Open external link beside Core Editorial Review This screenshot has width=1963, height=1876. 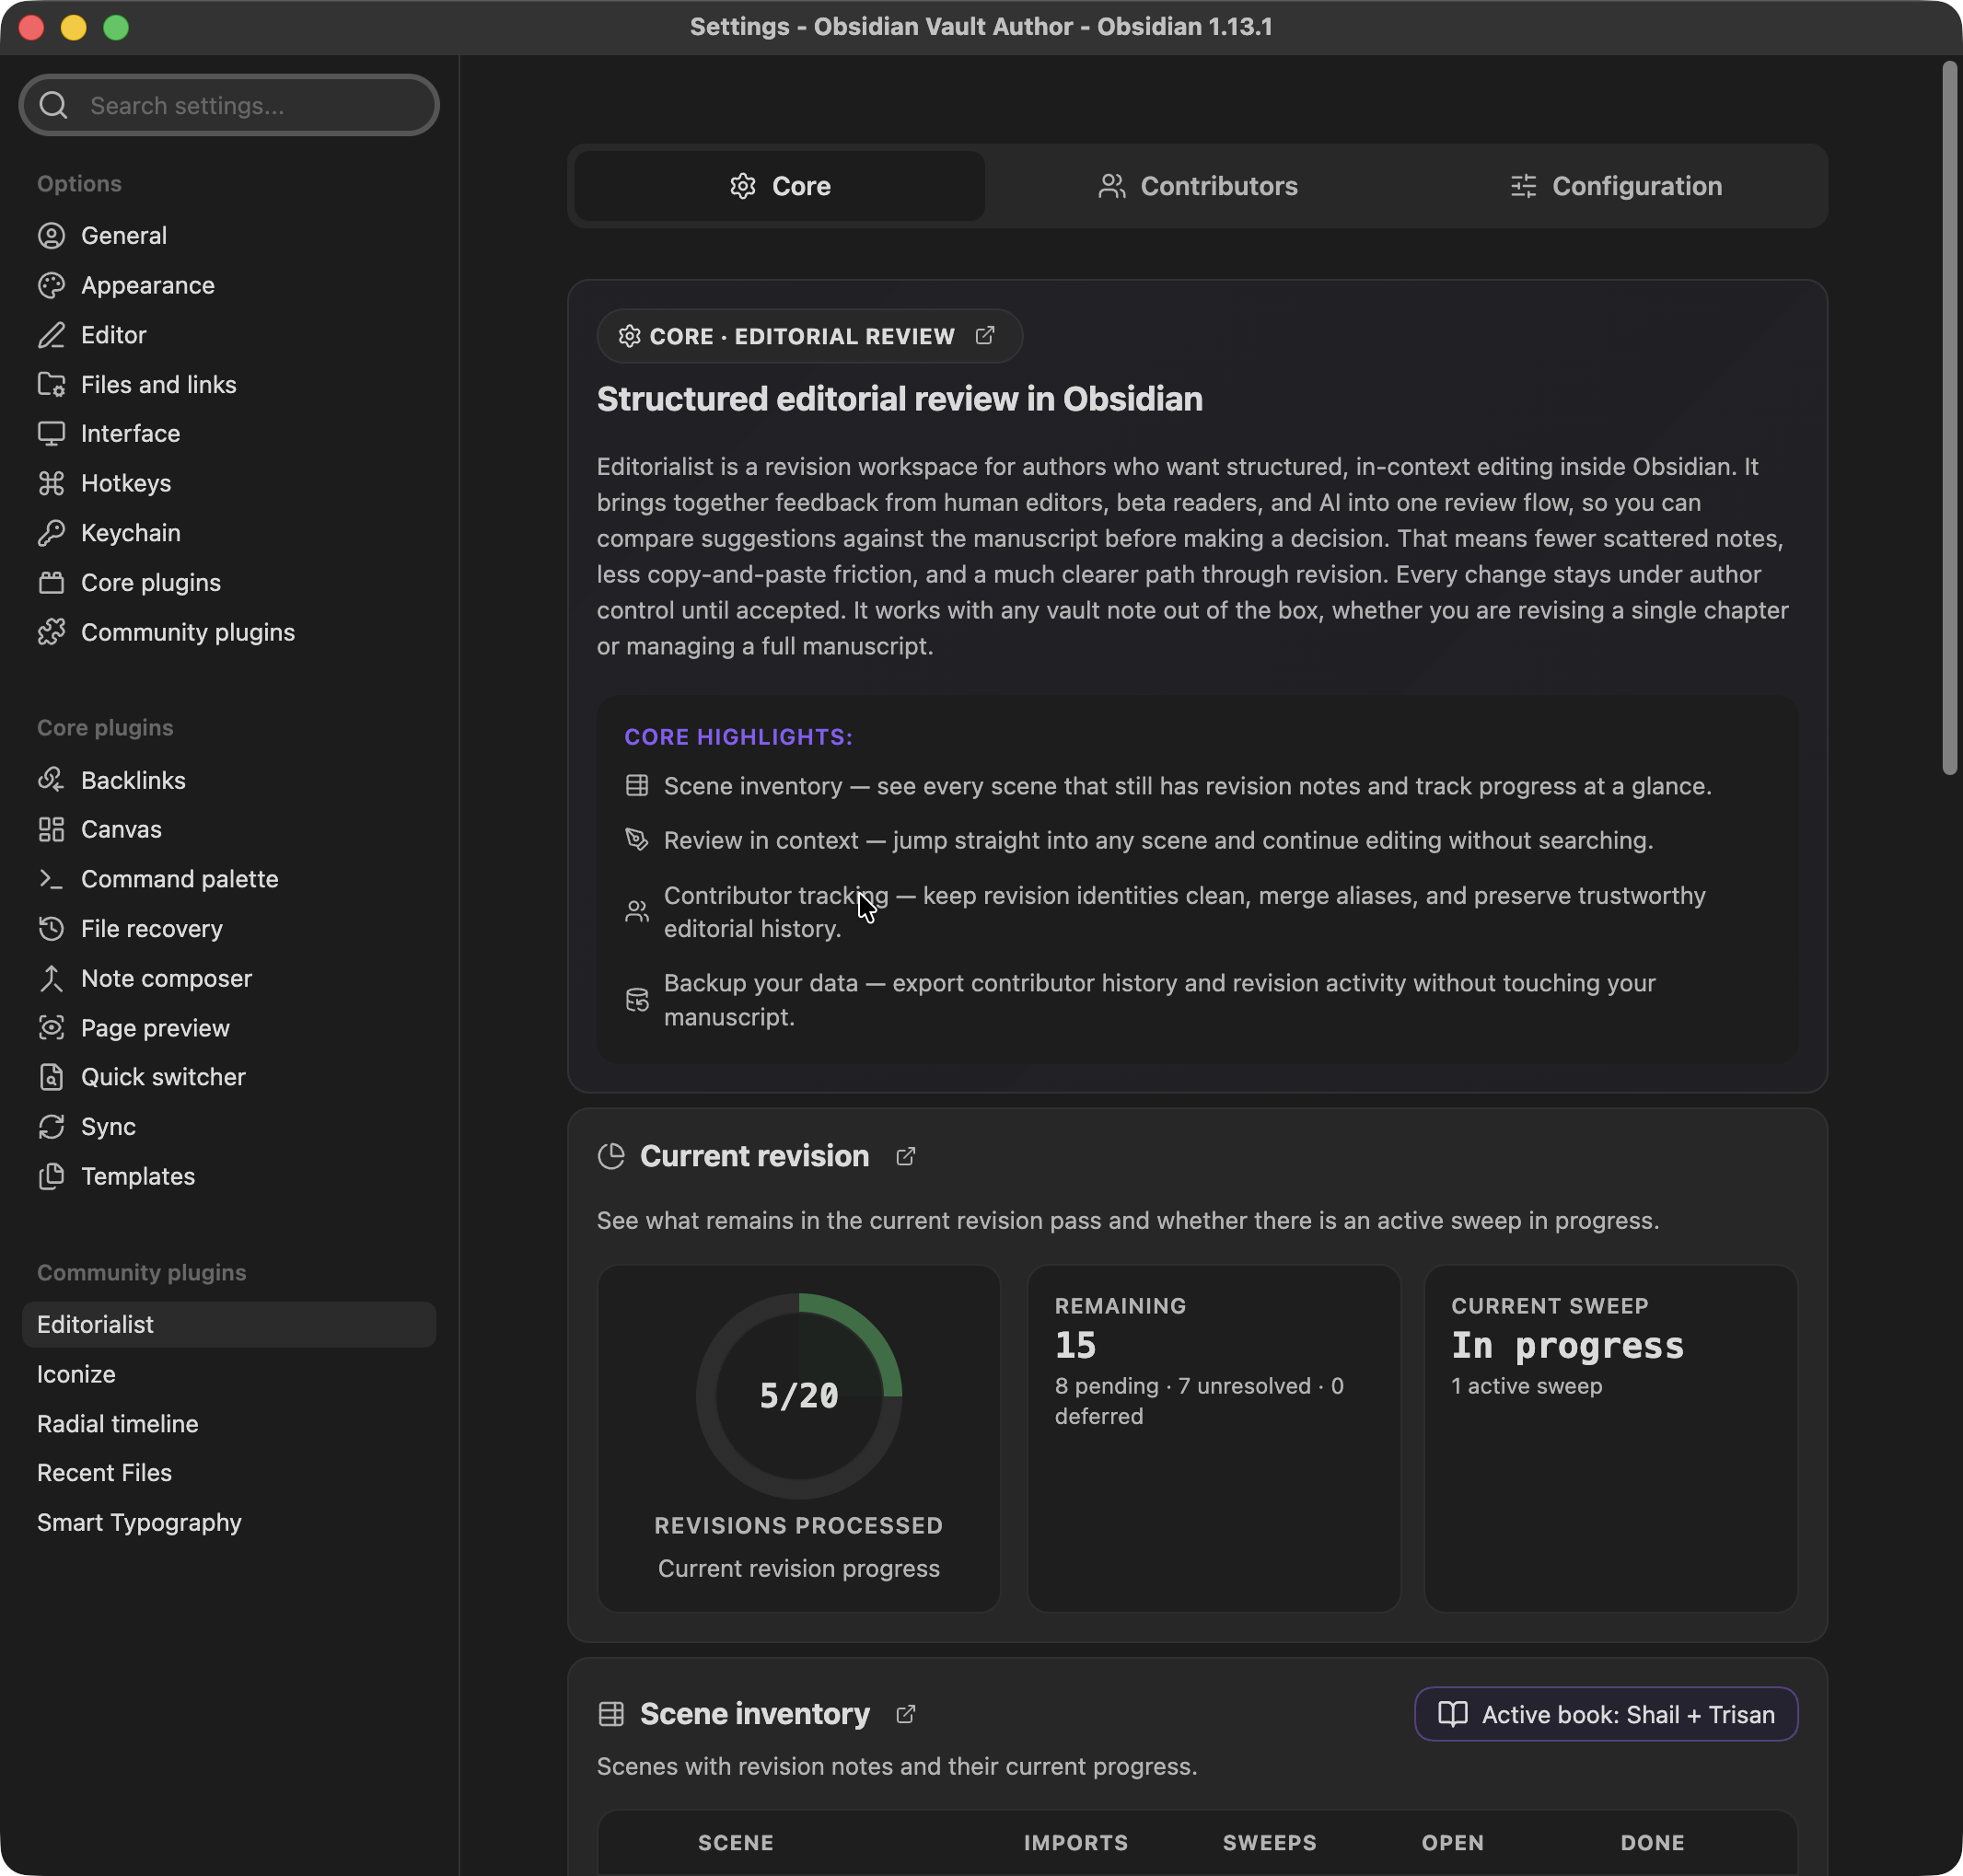[x=985, y=336]
